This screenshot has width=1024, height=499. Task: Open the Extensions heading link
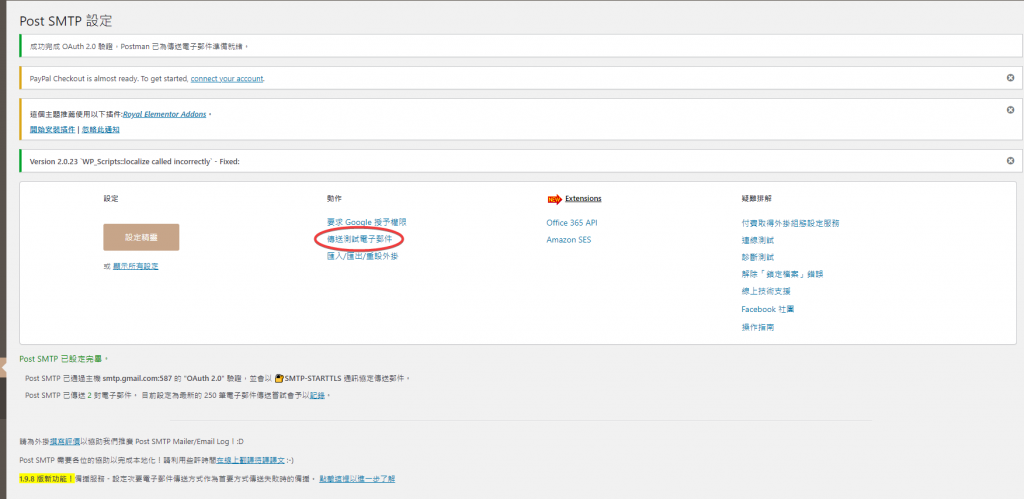point(583,199)
